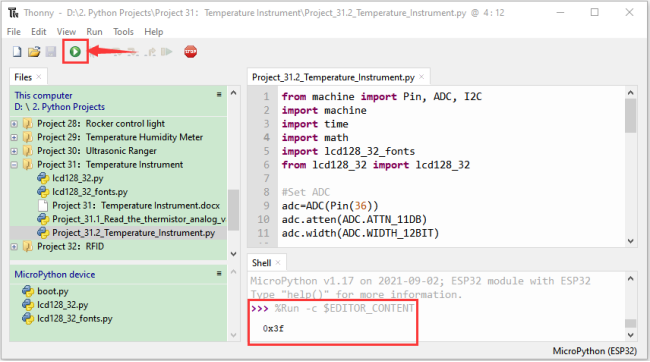Screen dimensions: 650x362
Task: Click the This computer heading link
Action: pyautogui.click(x=43, y=95)
